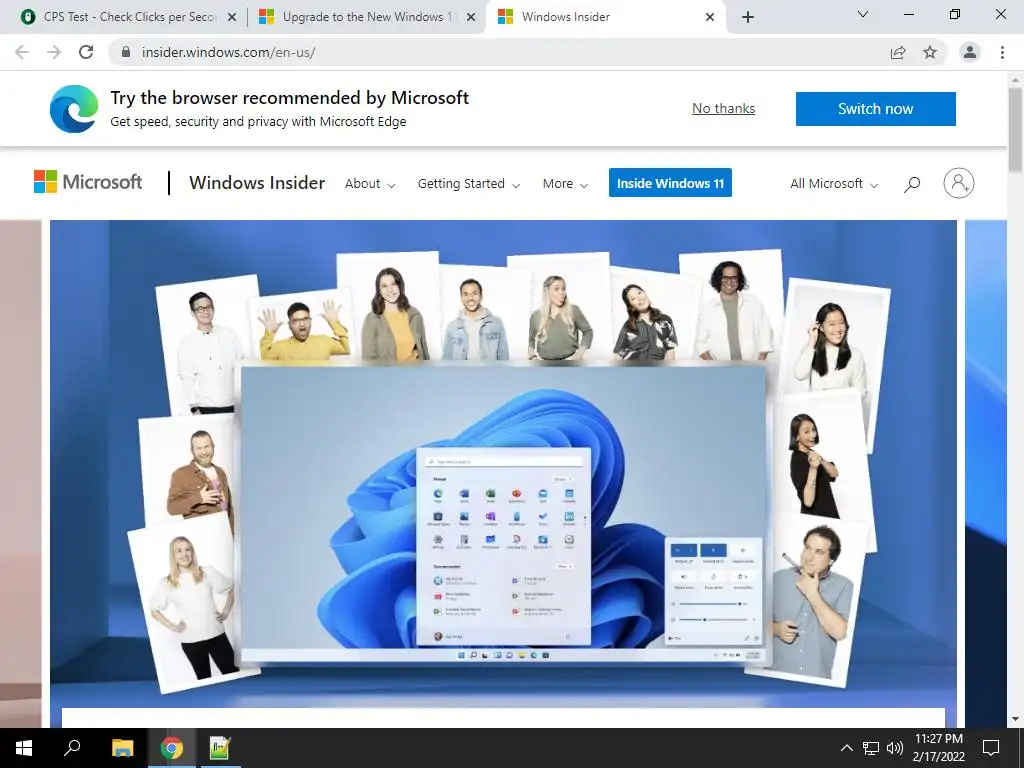The image size is (1024, 768).
Task: Close the CPS Test tab
Action: click(232, 17)
